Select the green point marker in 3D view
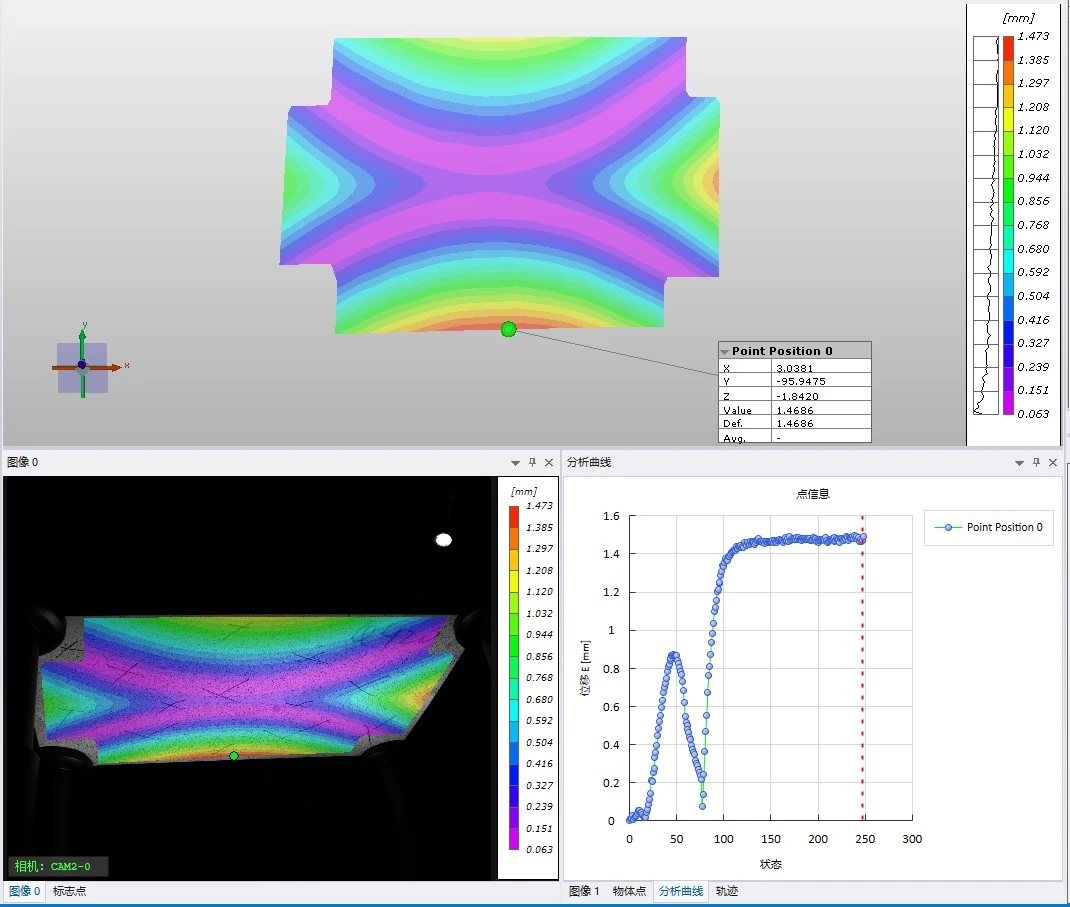 click(x=508, y=329)
